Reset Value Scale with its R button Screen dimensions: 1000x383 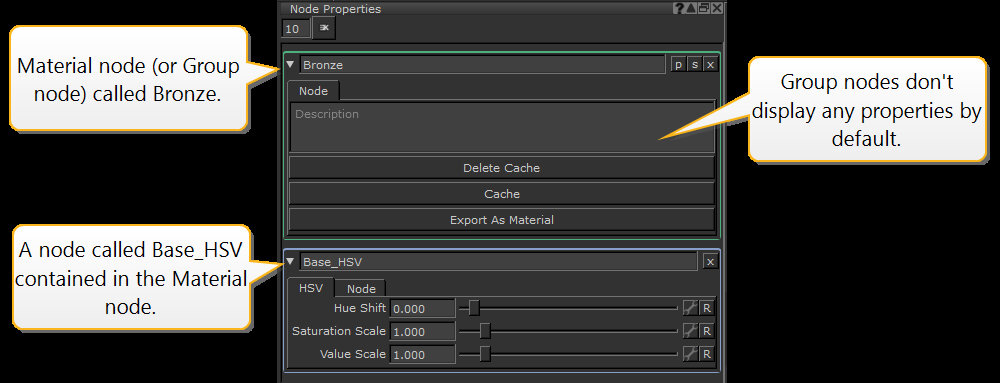click(707, 354)
